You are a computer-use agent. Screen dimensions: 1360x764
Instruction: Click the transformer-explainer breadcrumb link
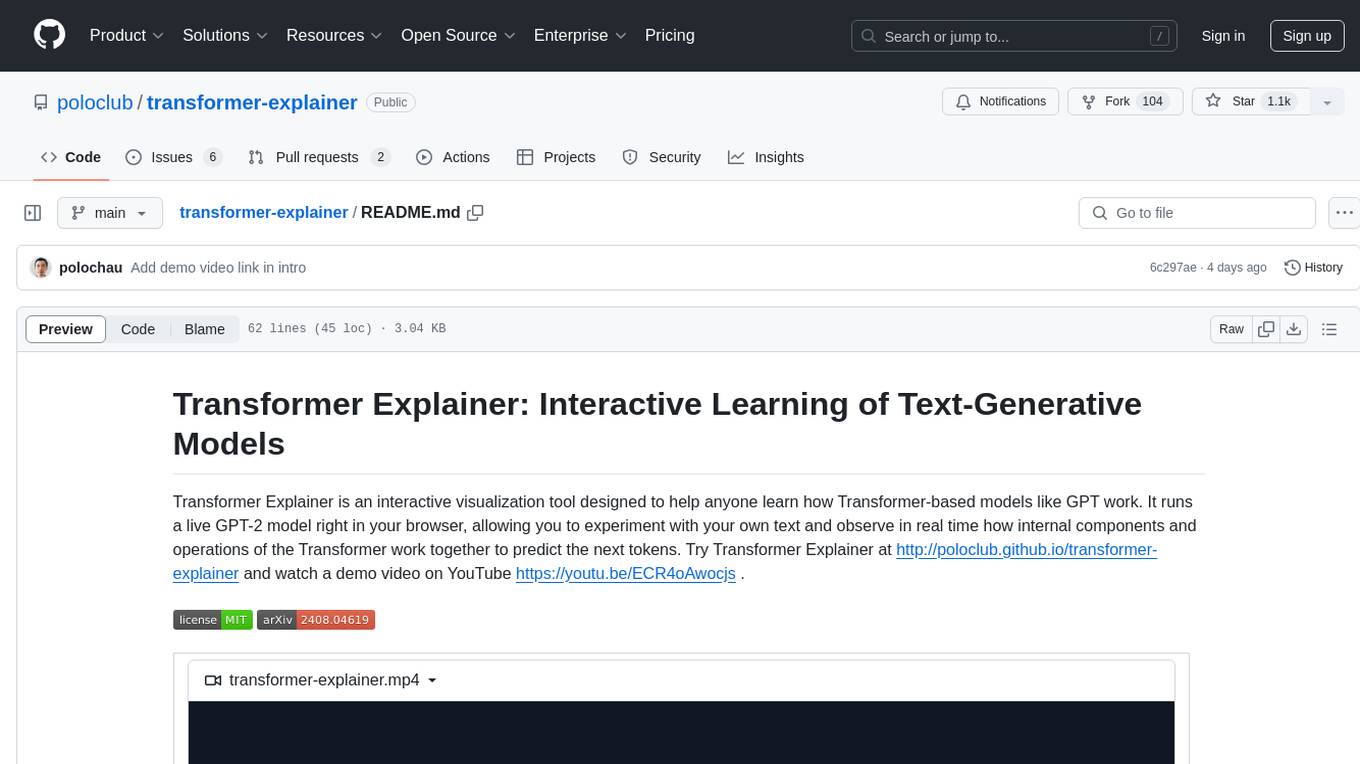coord(263,212)
